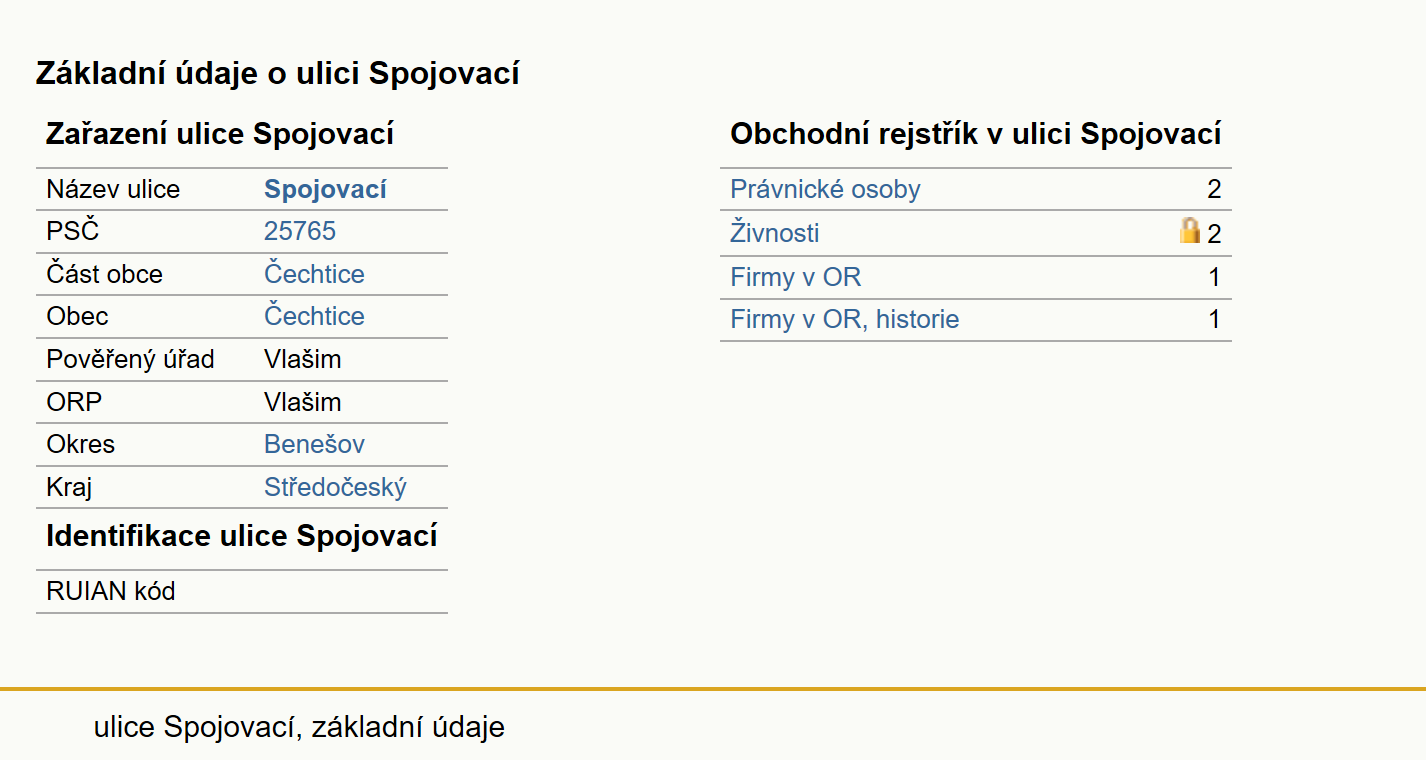Open the Benešov district link
1426x760 pixels.
314,444
